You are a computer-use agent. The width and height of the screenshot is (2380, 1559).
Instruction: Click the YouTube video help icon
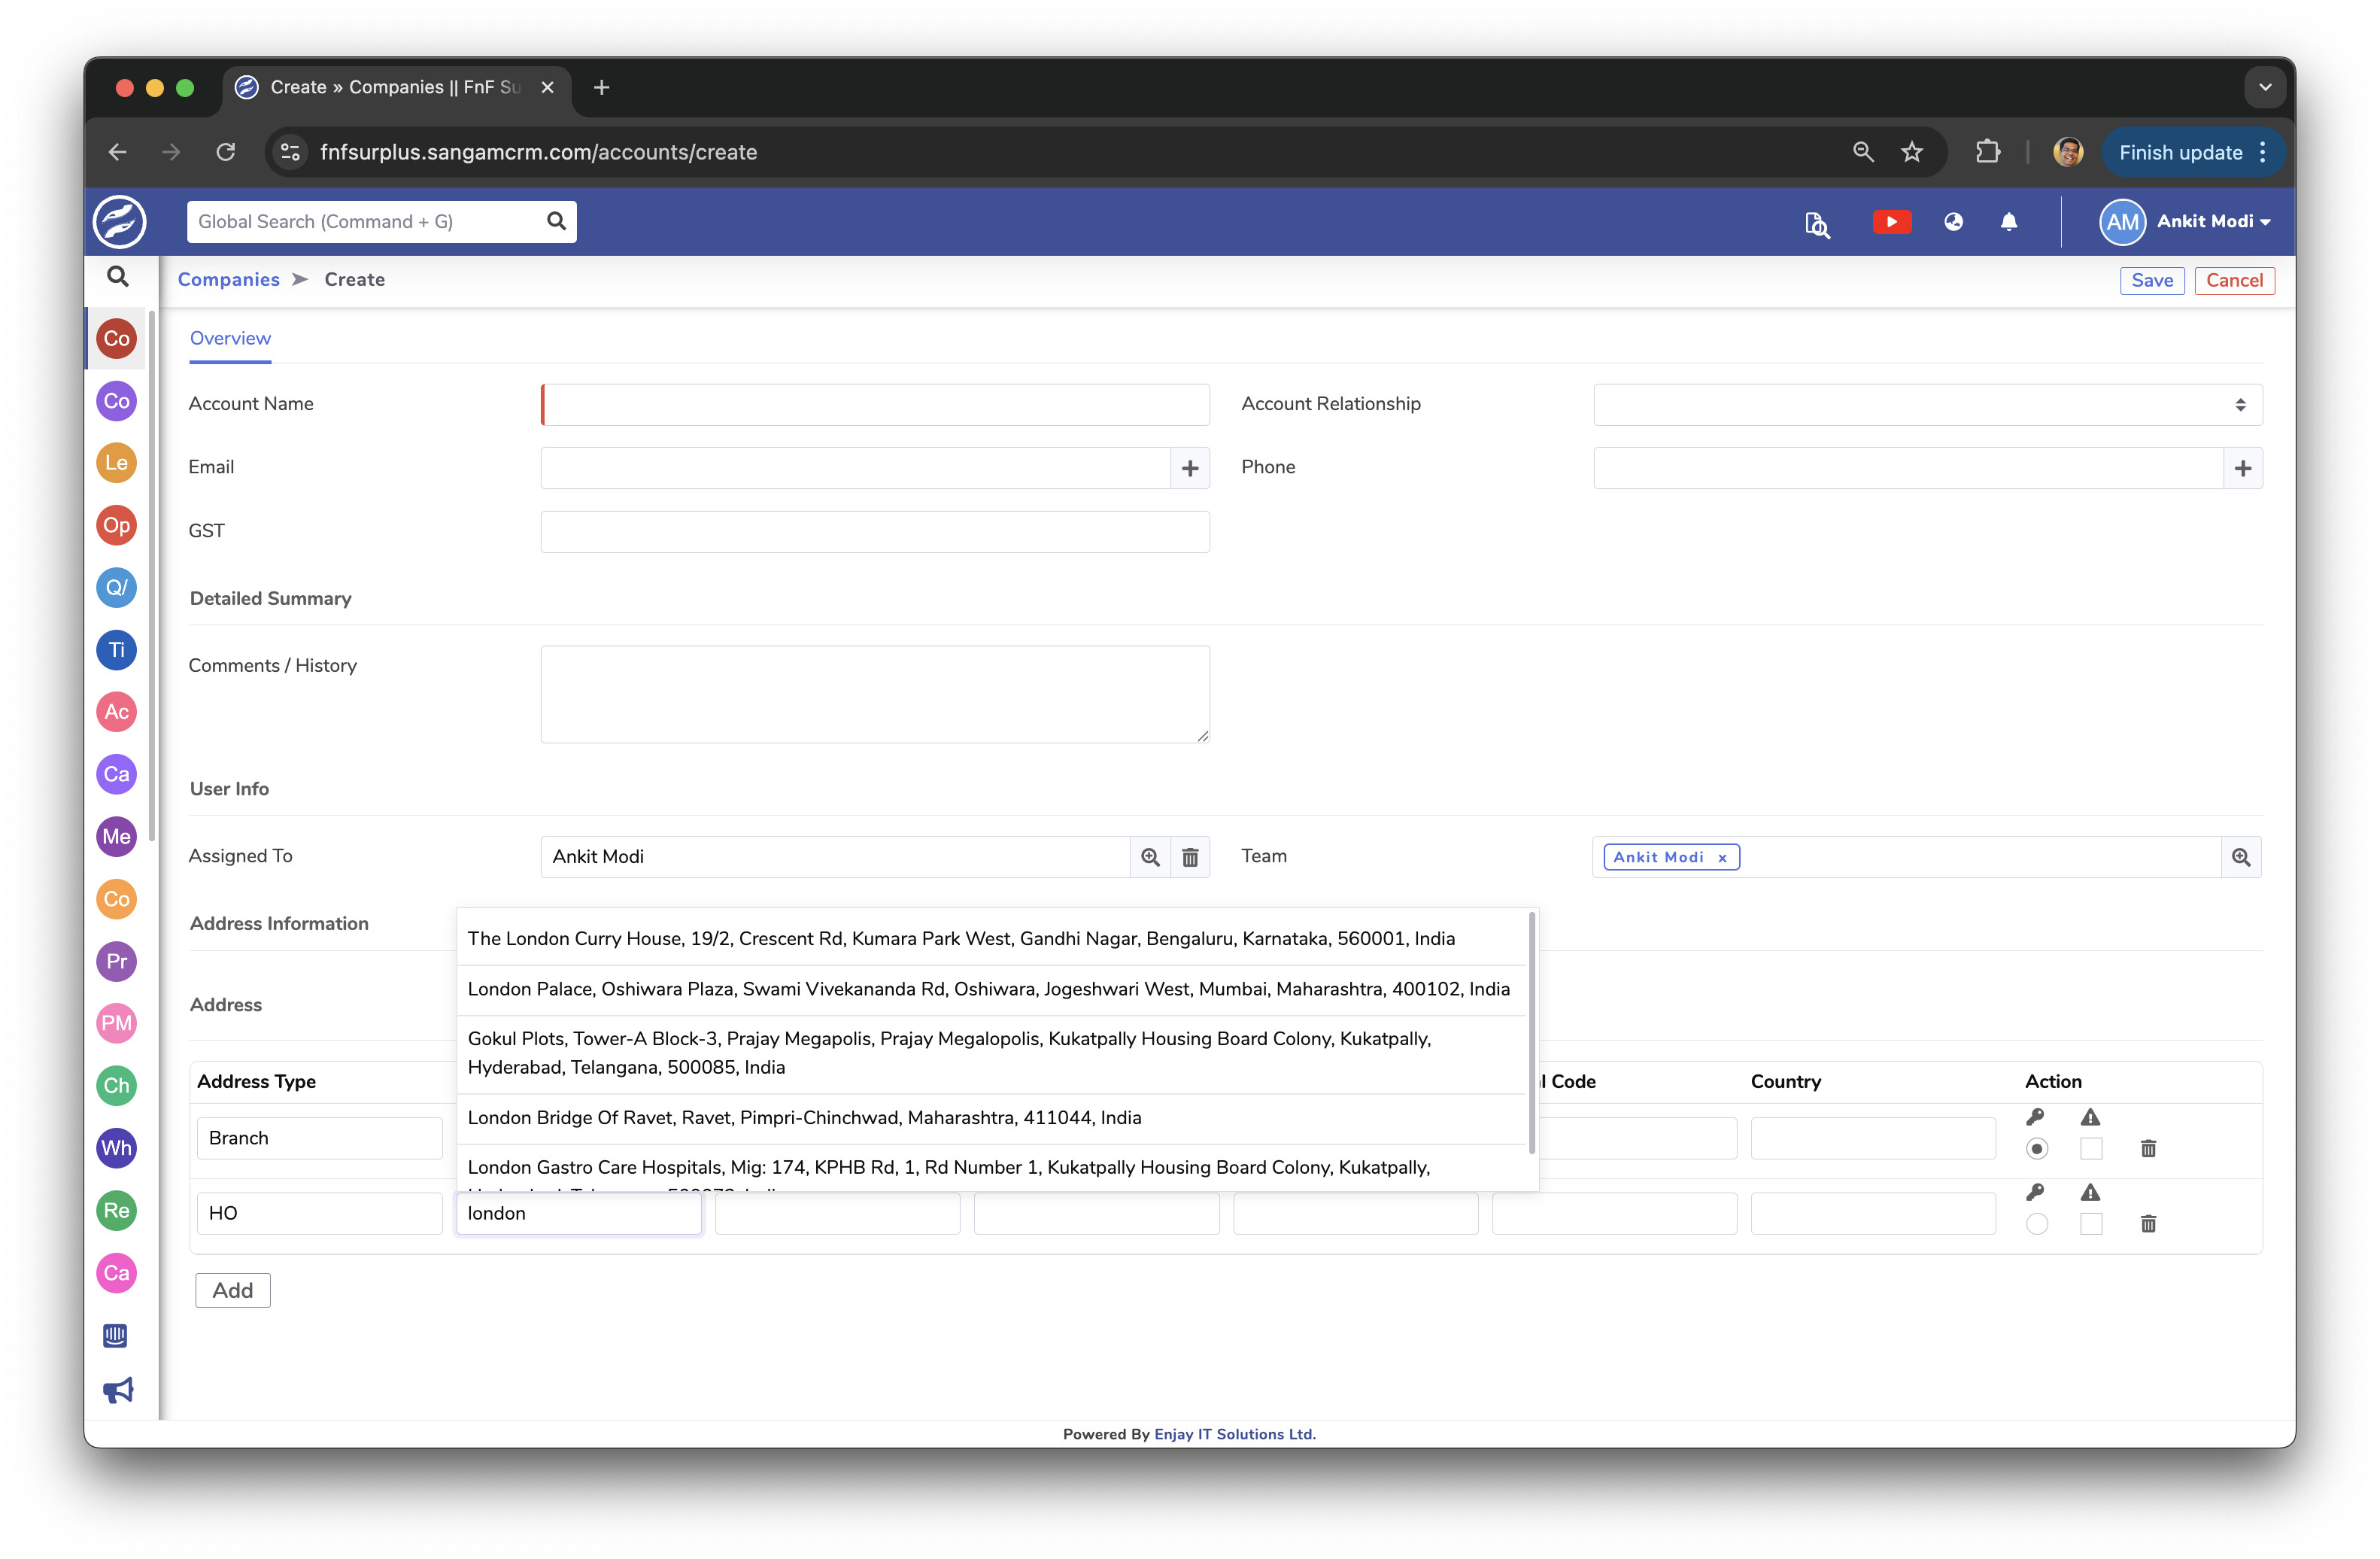[1890, 222]
